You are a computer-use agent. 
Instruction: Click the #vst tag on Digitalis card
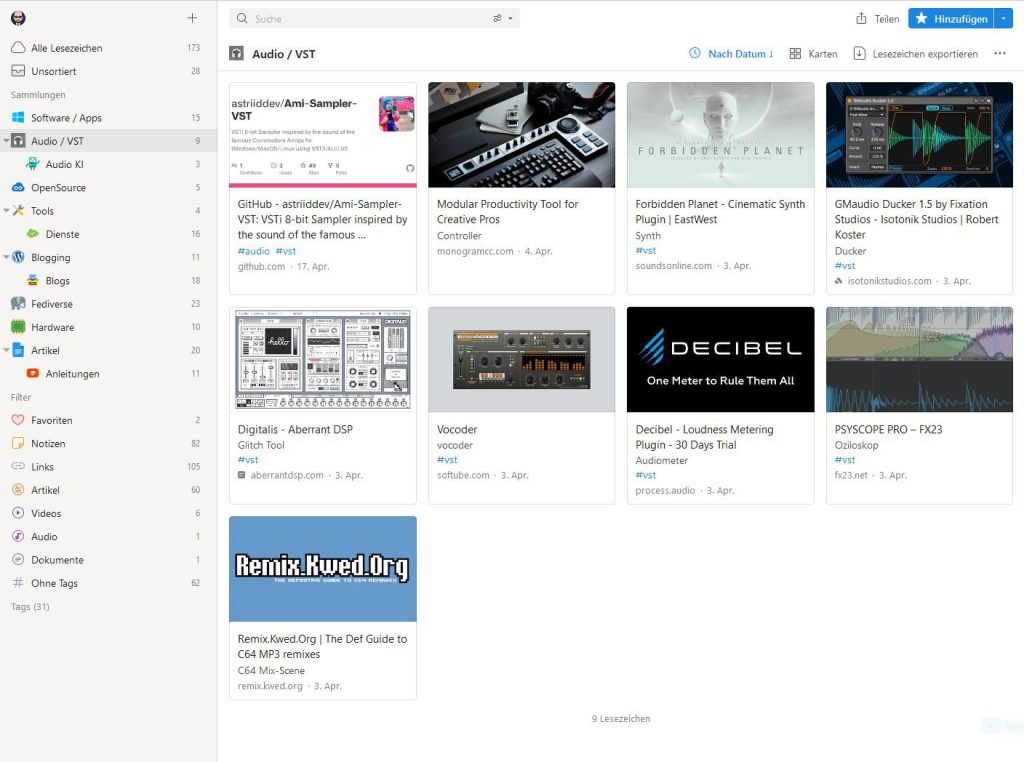pyautogui.click(x=248, y=460)
